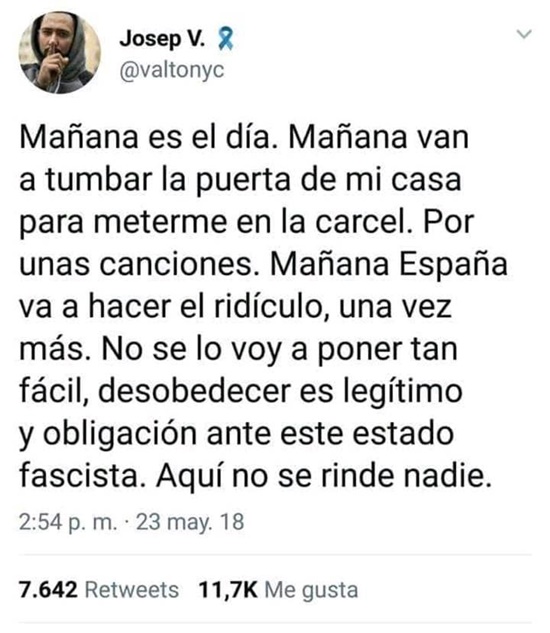
Task: Click the Retweets label text
Action: coord(132,590)
